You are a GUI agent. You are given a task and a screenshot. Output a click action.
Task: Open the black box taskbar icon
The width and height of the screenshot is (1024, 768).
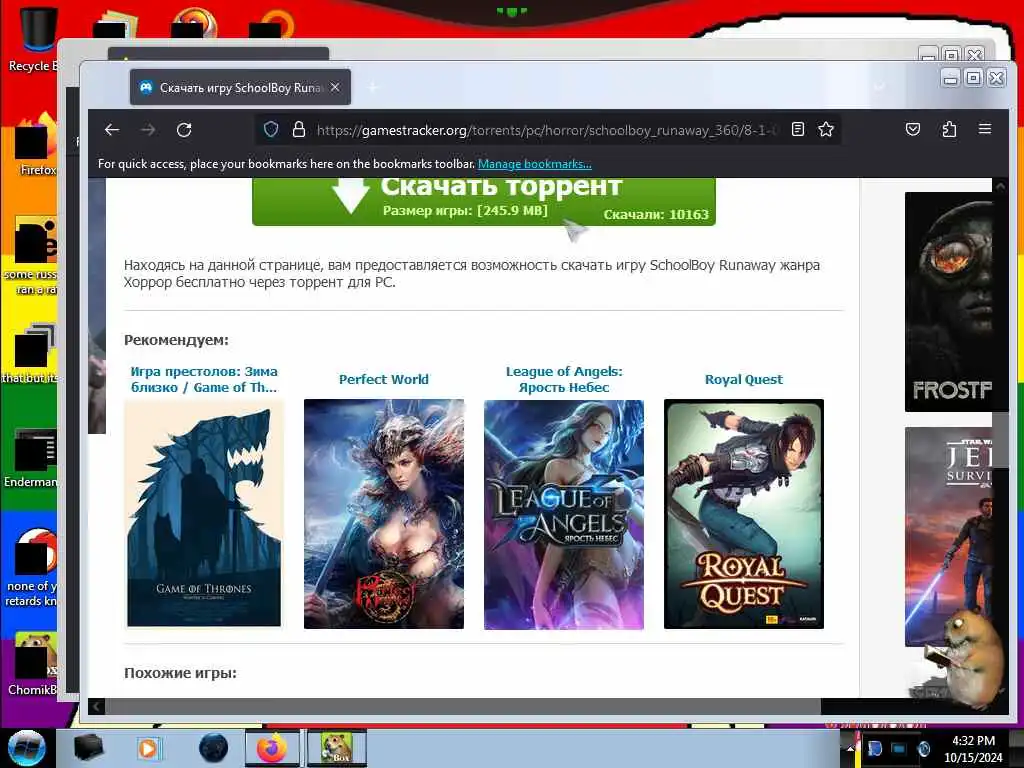(x=89, y=748)
